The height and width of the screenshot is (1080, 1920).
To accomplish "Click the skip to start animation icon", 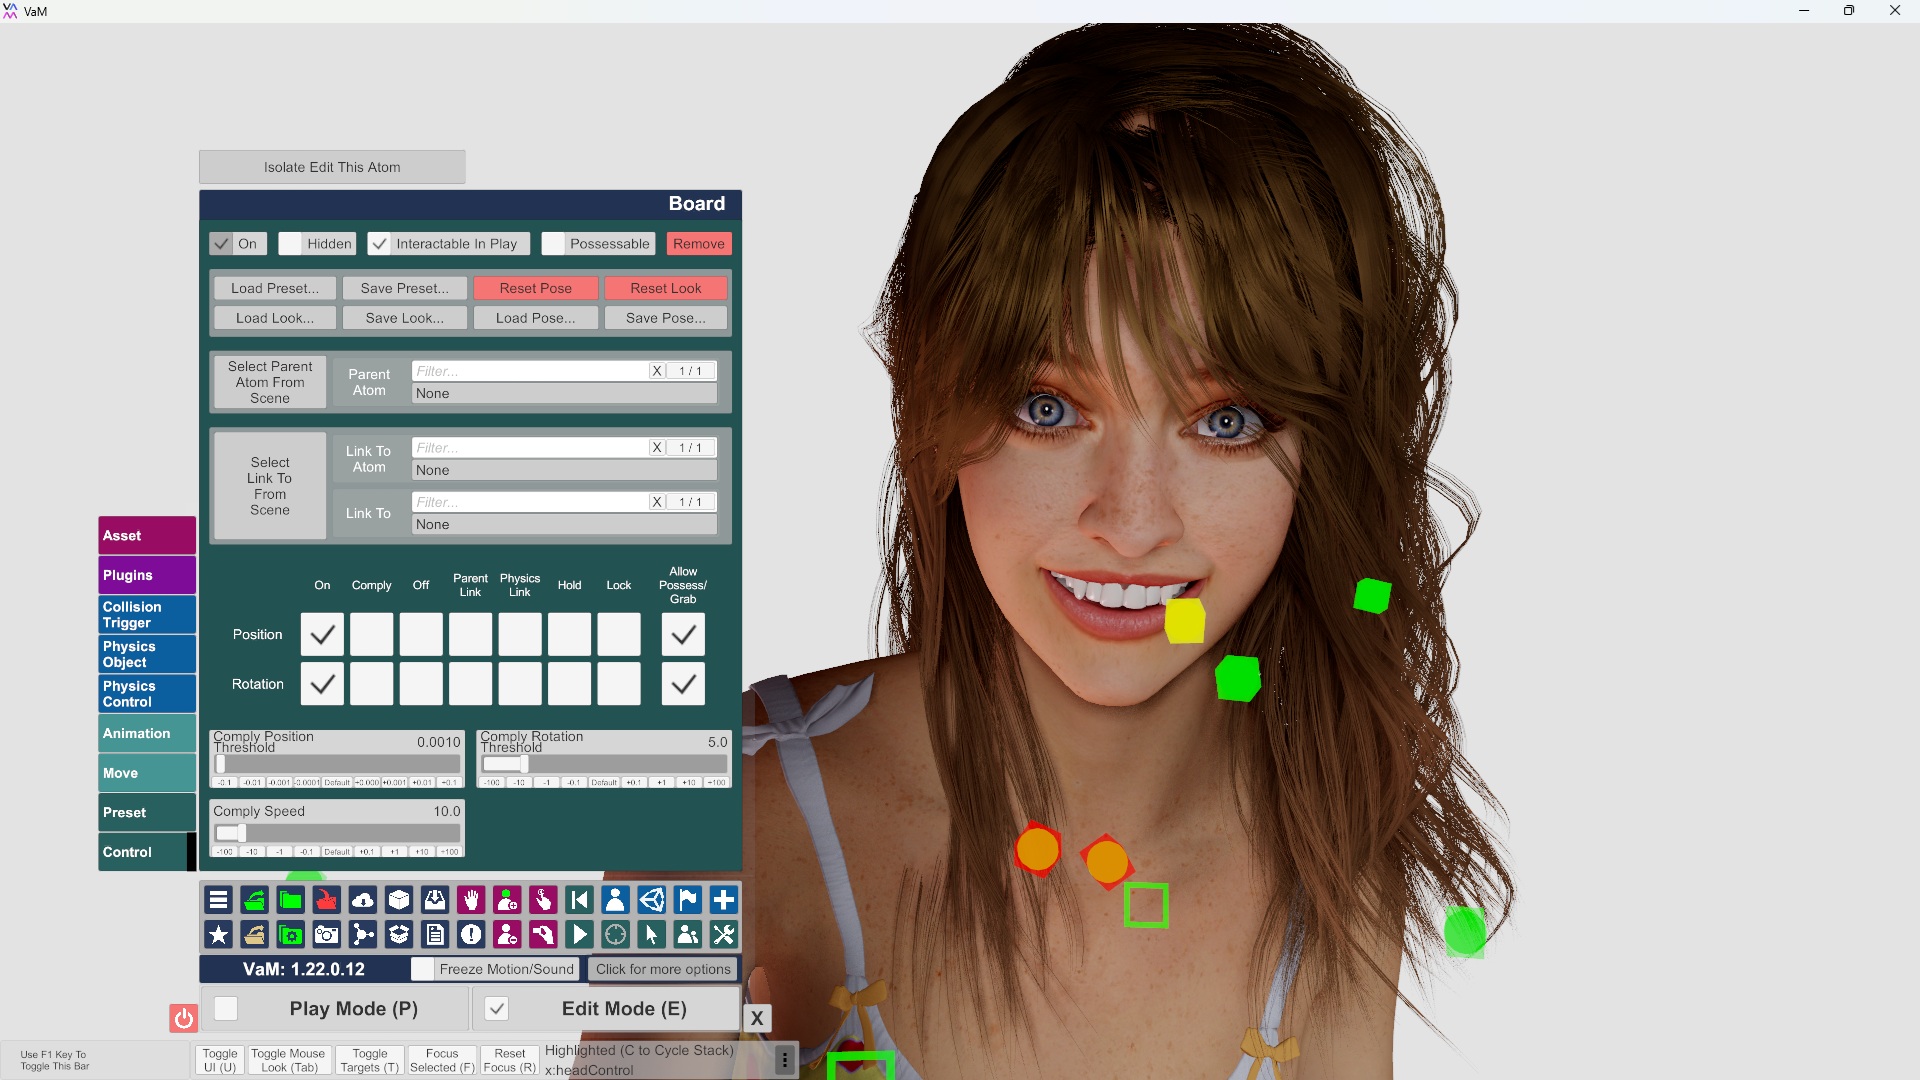I will [x=579, y=900].
